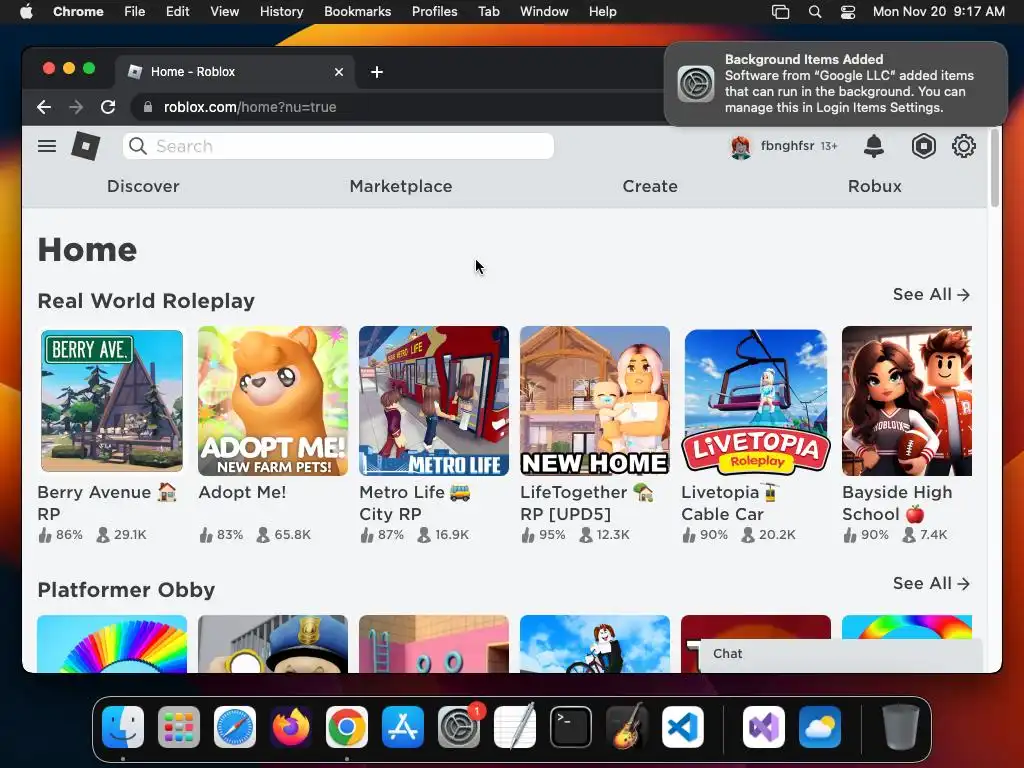Open the notifications bell
This screenshot has width=1024, height=768.
[873, 146]
